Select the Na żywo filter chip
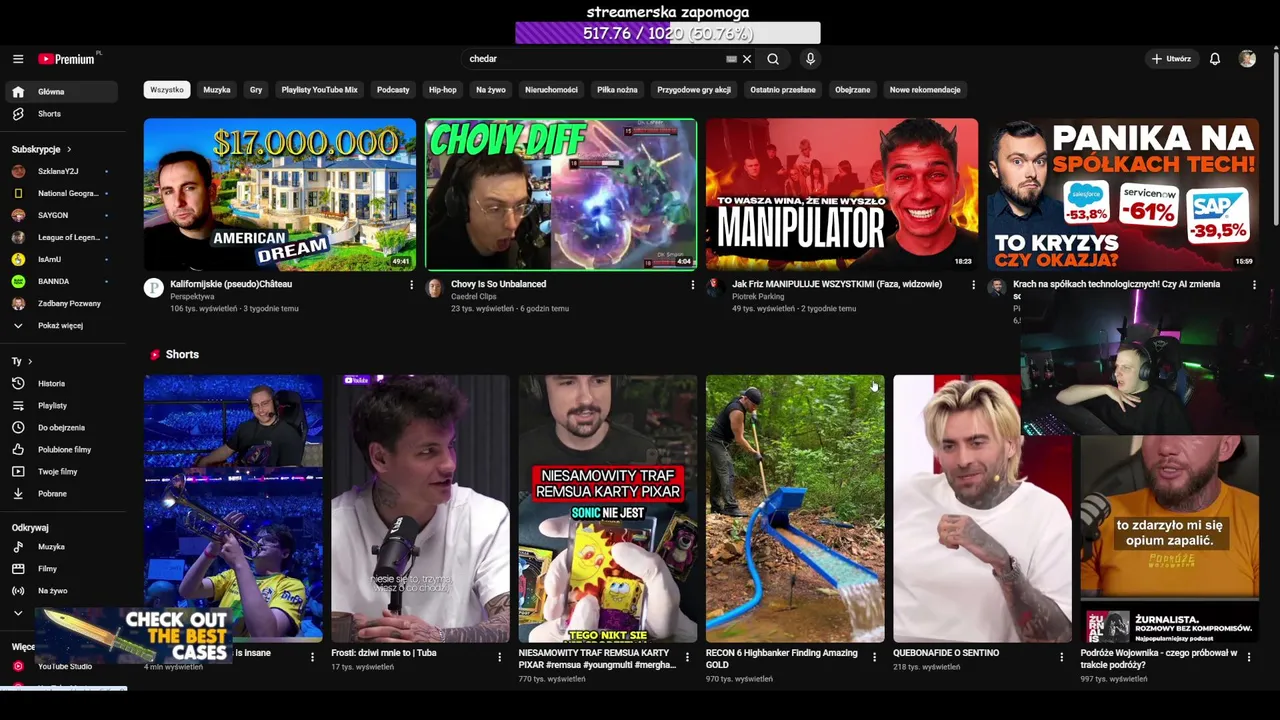This screenshot has height=720, width=1280. [x=491, y=90]
